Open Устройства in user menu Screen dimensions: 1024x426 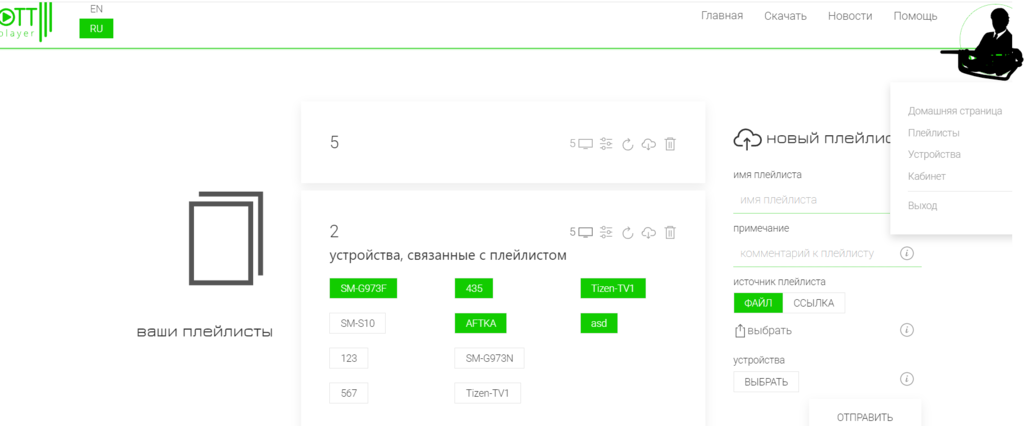click(934, 154)
